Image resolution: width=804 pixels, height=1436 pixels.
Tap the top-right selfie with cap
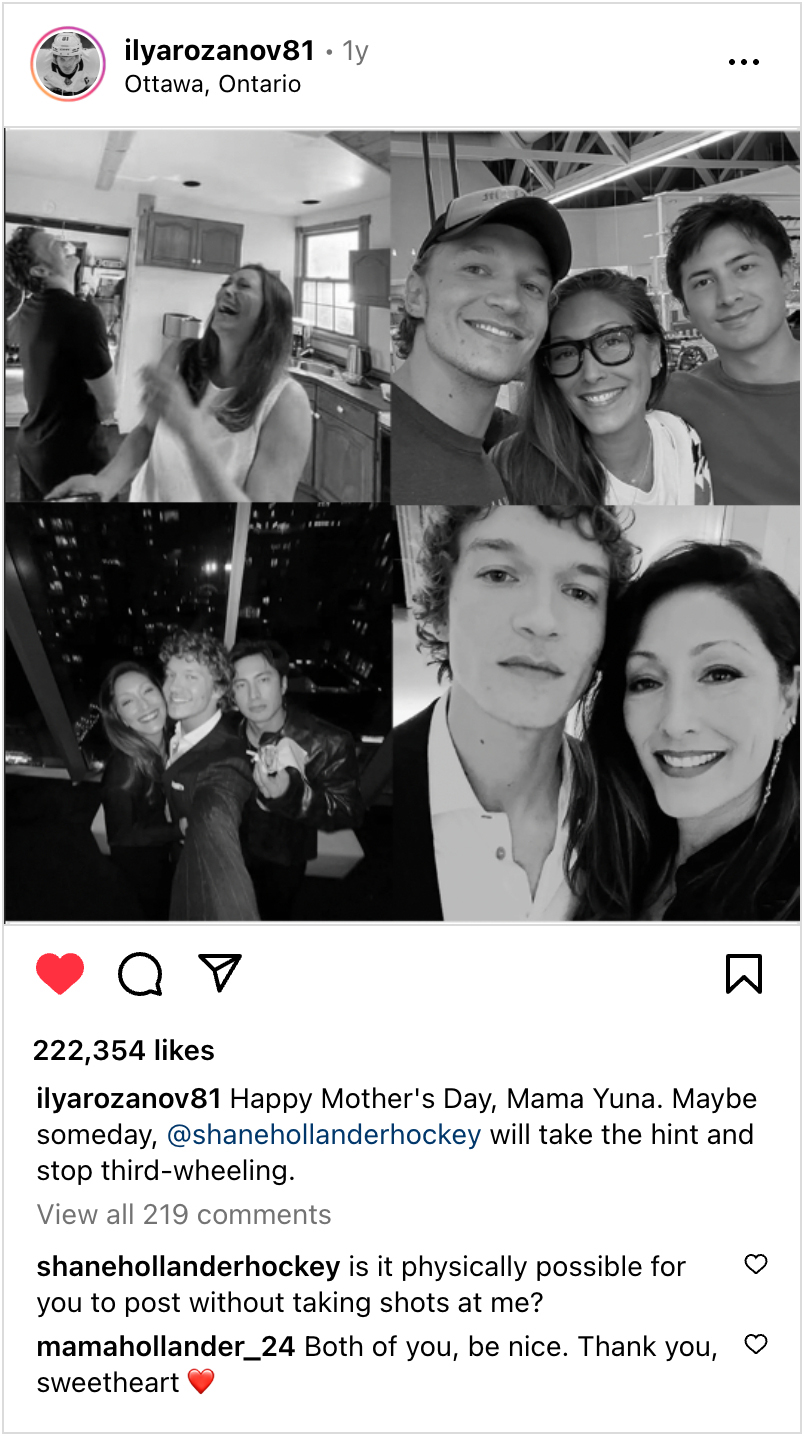tap(596, 316)
